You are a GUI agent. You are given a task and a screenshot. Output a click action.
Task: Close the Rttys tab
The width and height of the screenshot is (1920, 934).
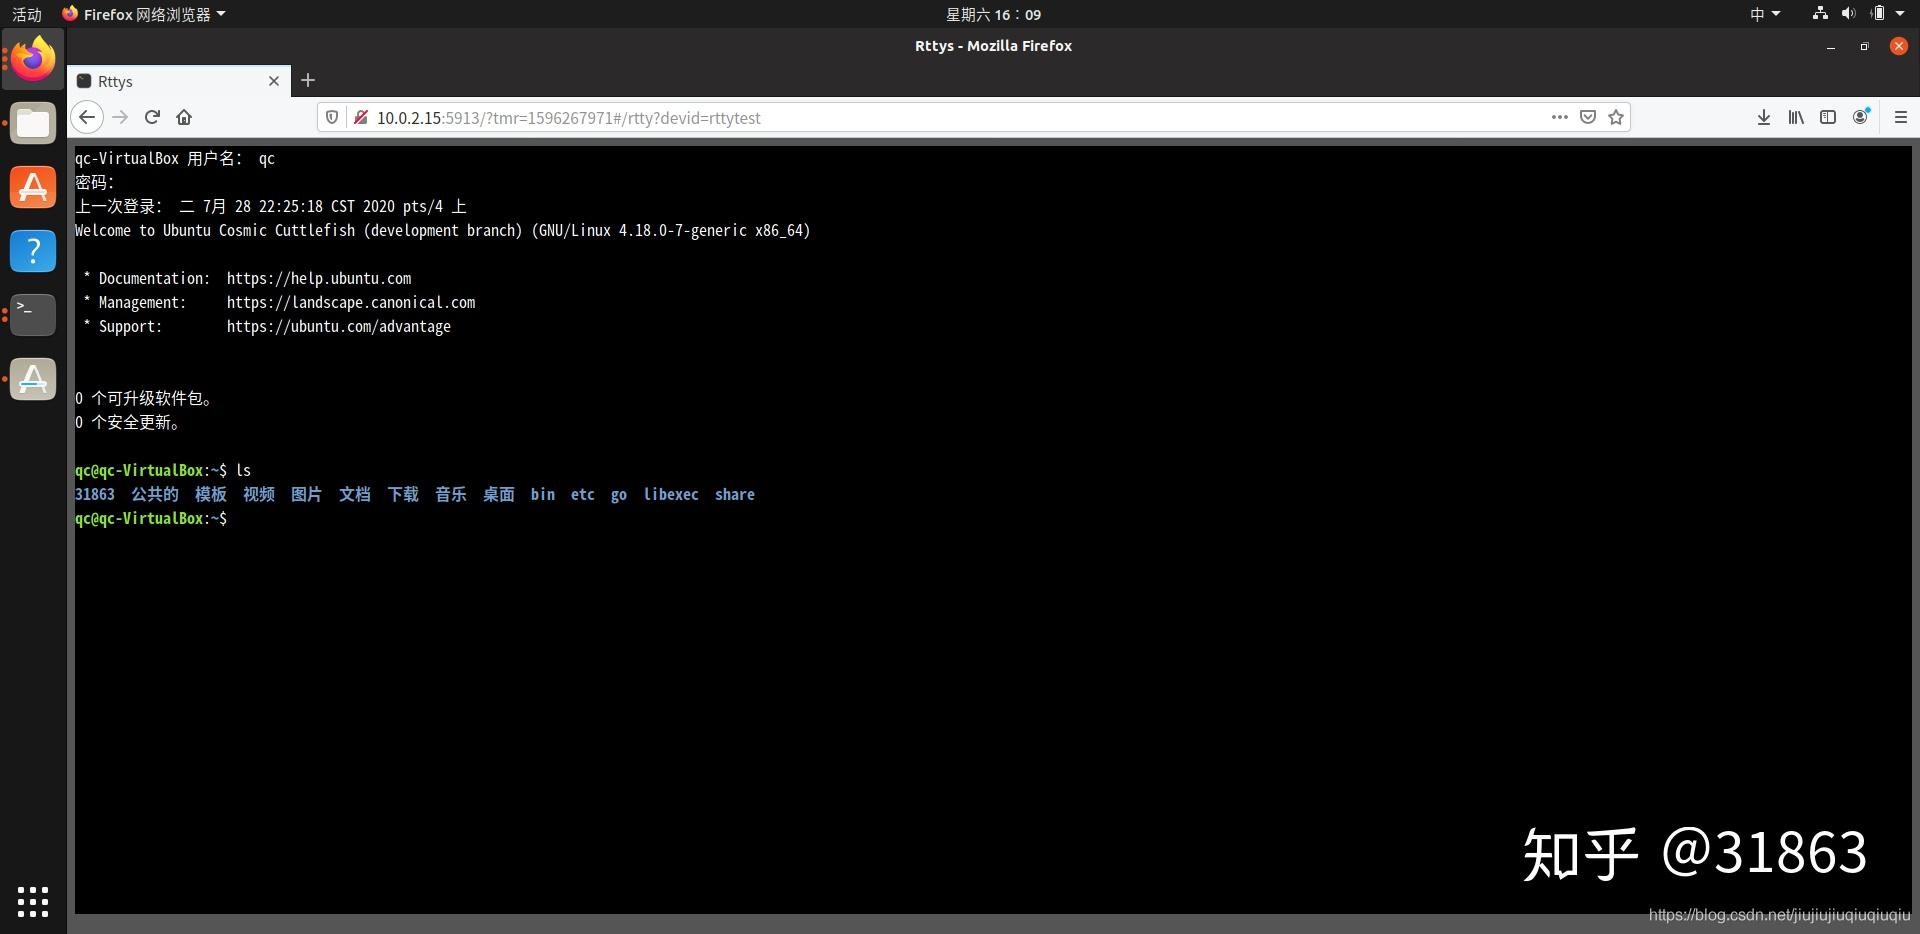[274, 81]
